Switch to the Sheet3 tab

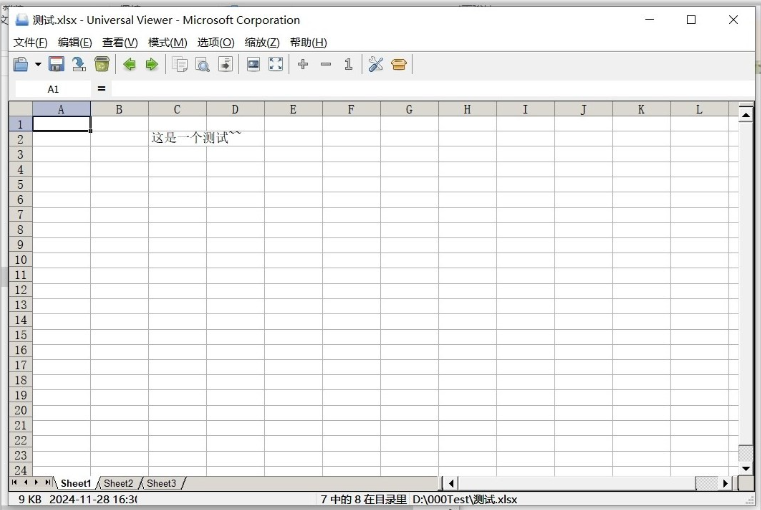click(162, 483)
